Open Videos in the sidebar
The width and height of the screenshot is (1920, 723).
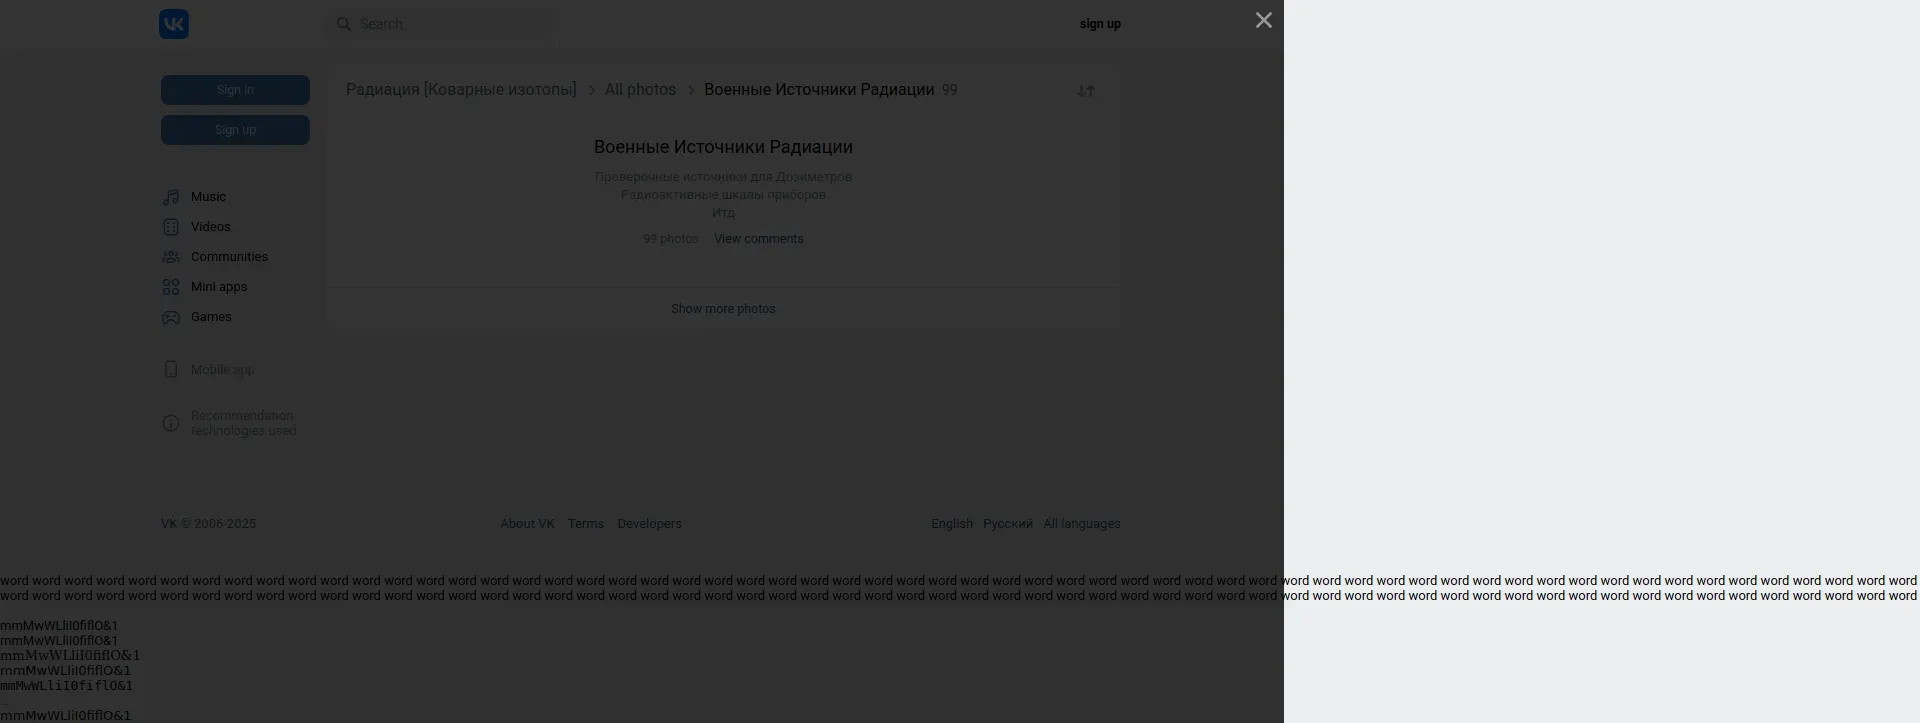coord(211,227)
